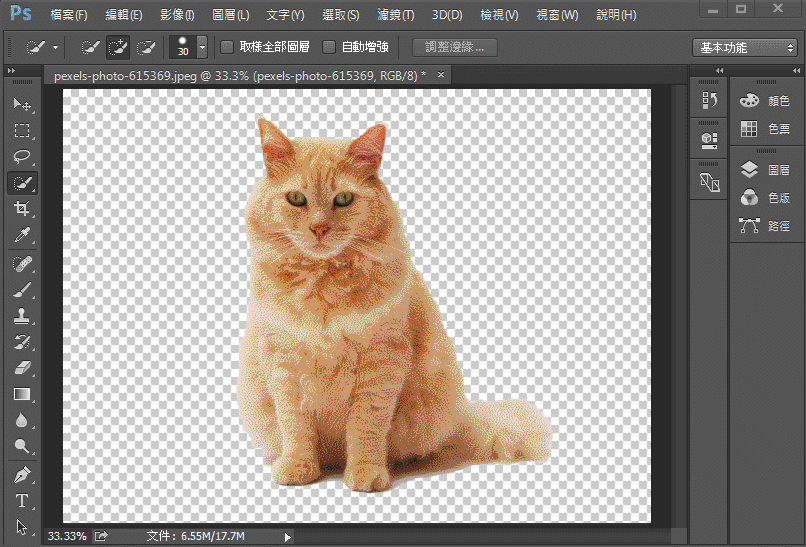Open the 濾鏡(T) menu
The height and width of the screenshot is (547, 806).
(395, 15)
